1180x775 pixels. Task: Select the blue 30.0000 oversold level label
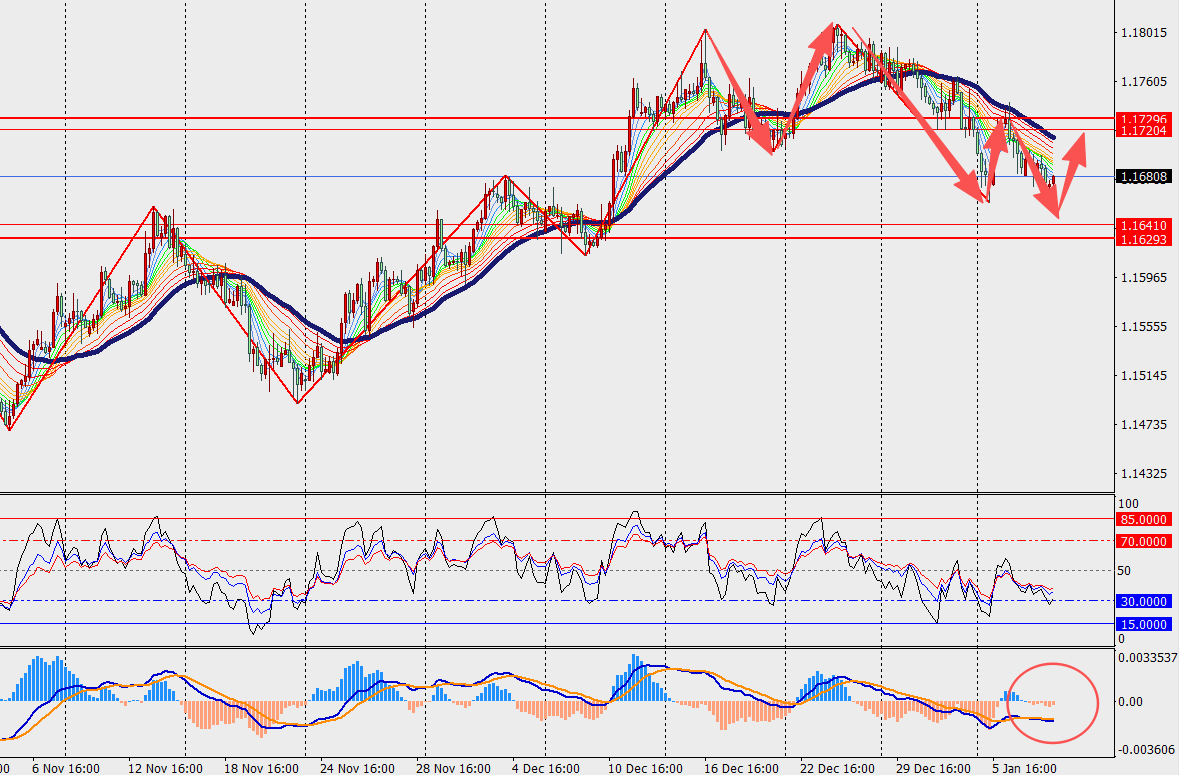point(1142,602)
